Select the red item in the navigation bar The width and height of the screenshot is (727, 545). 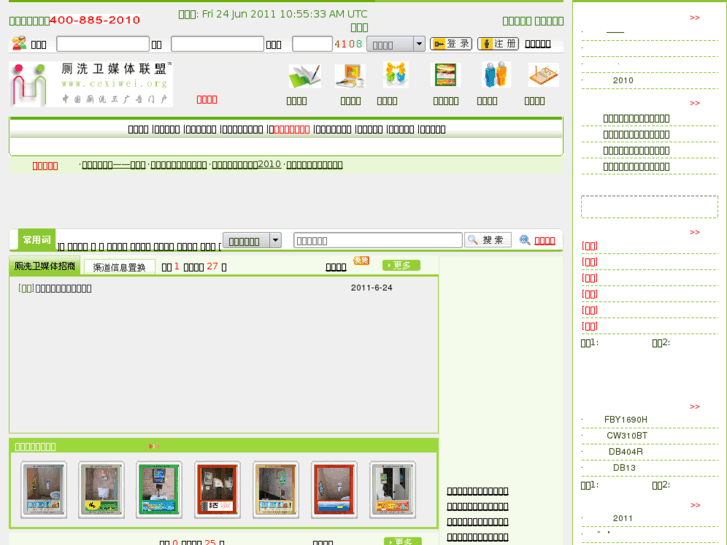pos(292,129)
